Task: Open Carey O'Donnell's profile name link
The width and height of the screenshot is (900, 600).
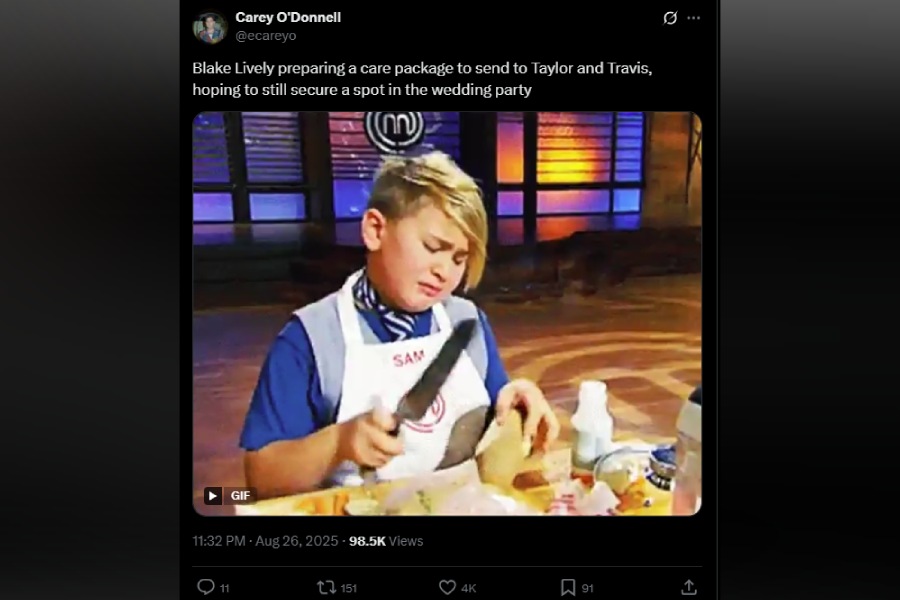Action: [288, 18]
